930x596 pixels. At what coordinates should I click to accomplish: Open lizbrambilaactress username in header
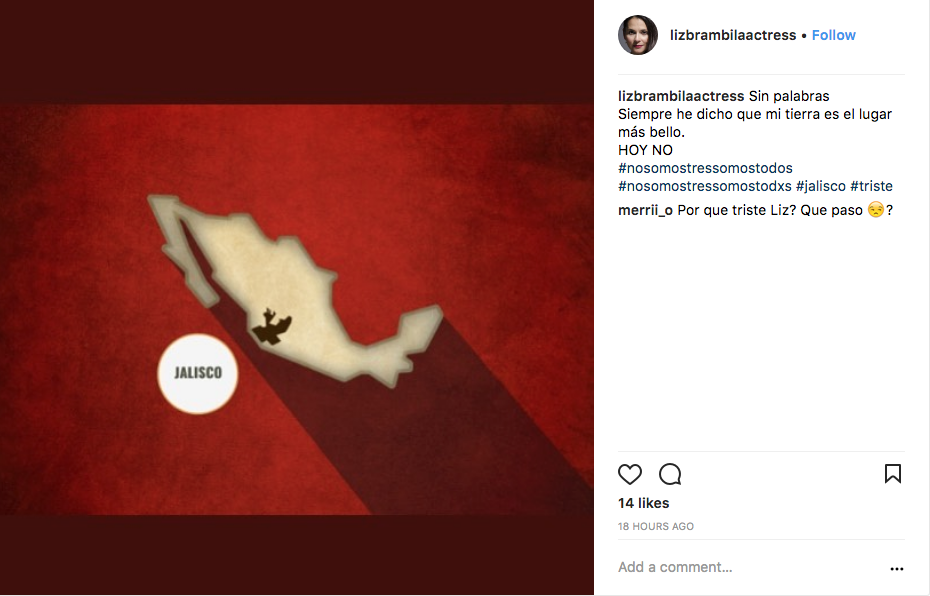click(733, 35)
